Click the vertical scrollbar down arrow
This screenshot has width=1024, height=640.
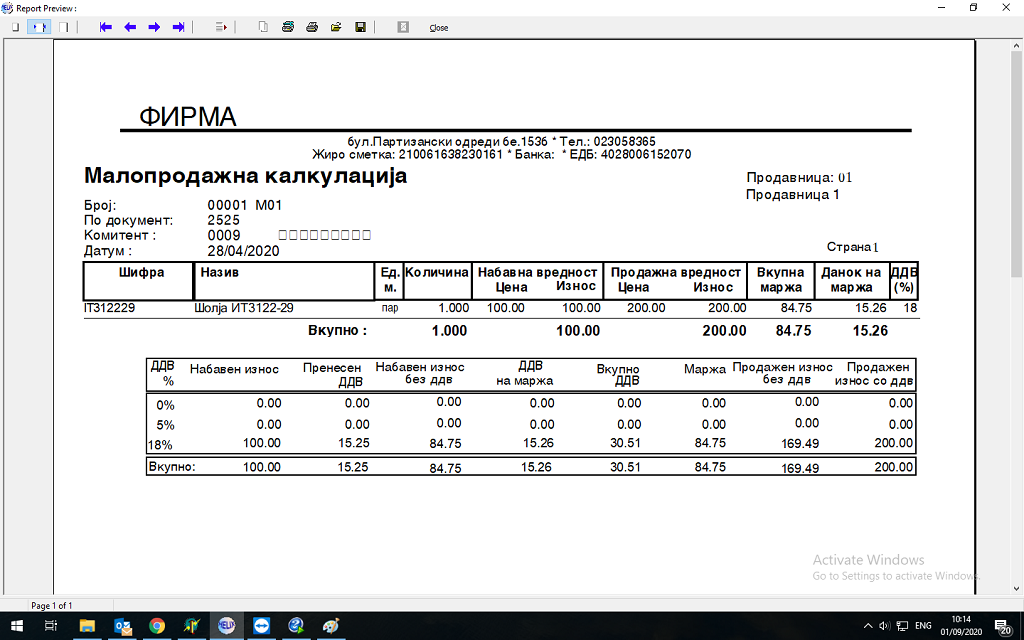[x=1016, y=588]
